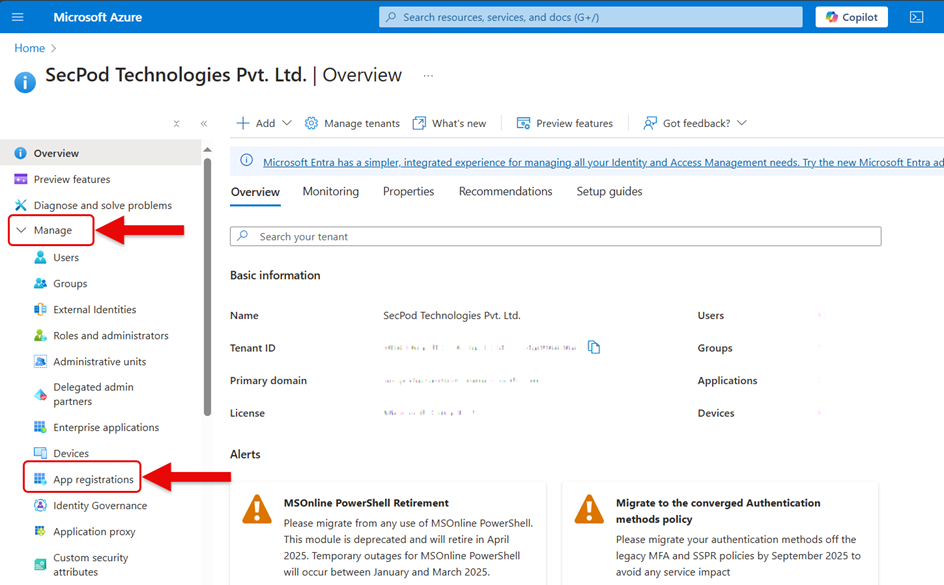Viewport: 944px width, 585px height.
Task: Click the Migrate to converged Authentication alert heading
Action: [x=718, y=511]
